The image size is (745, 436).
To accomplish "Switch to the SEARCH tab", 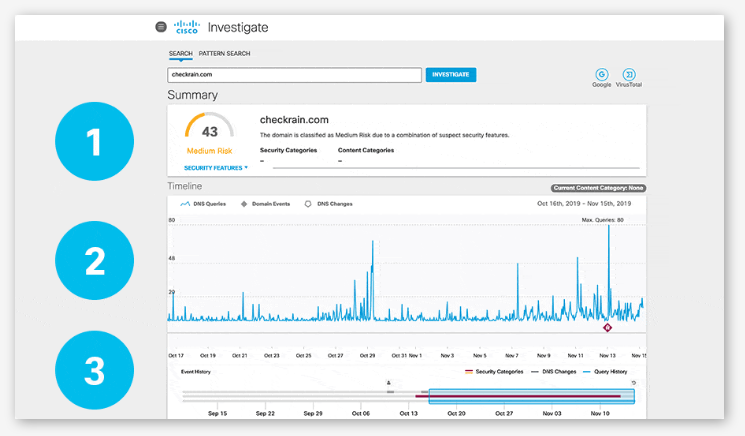I will point(181,54).
